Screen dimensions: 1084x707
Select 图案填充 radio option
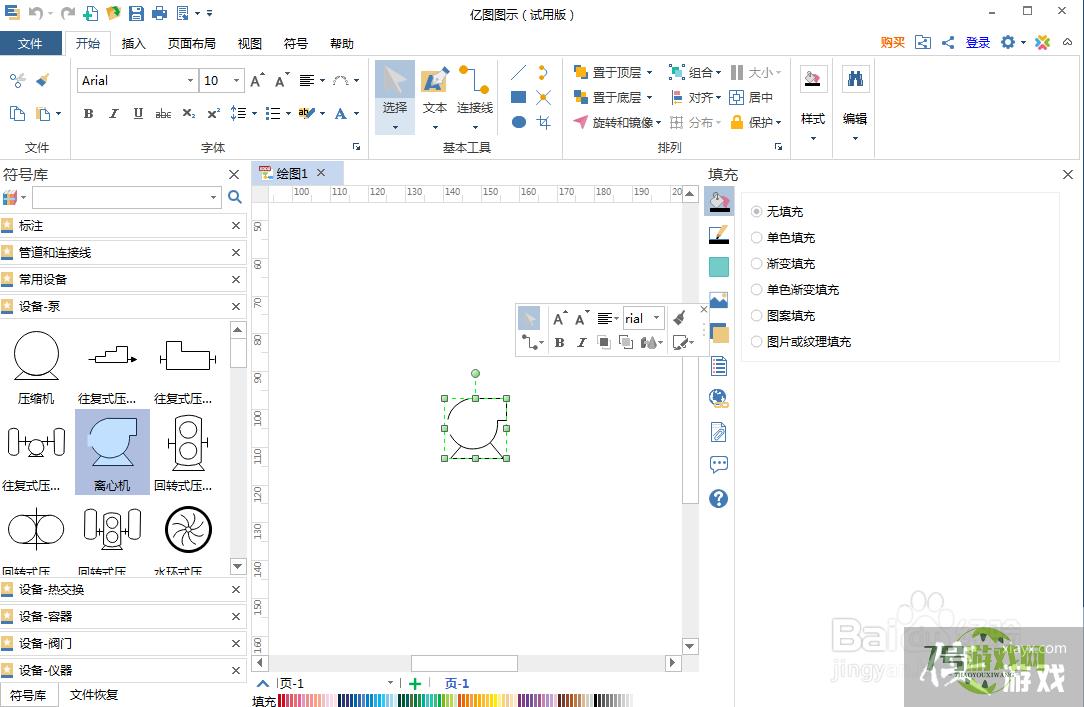tap(756, 316)
